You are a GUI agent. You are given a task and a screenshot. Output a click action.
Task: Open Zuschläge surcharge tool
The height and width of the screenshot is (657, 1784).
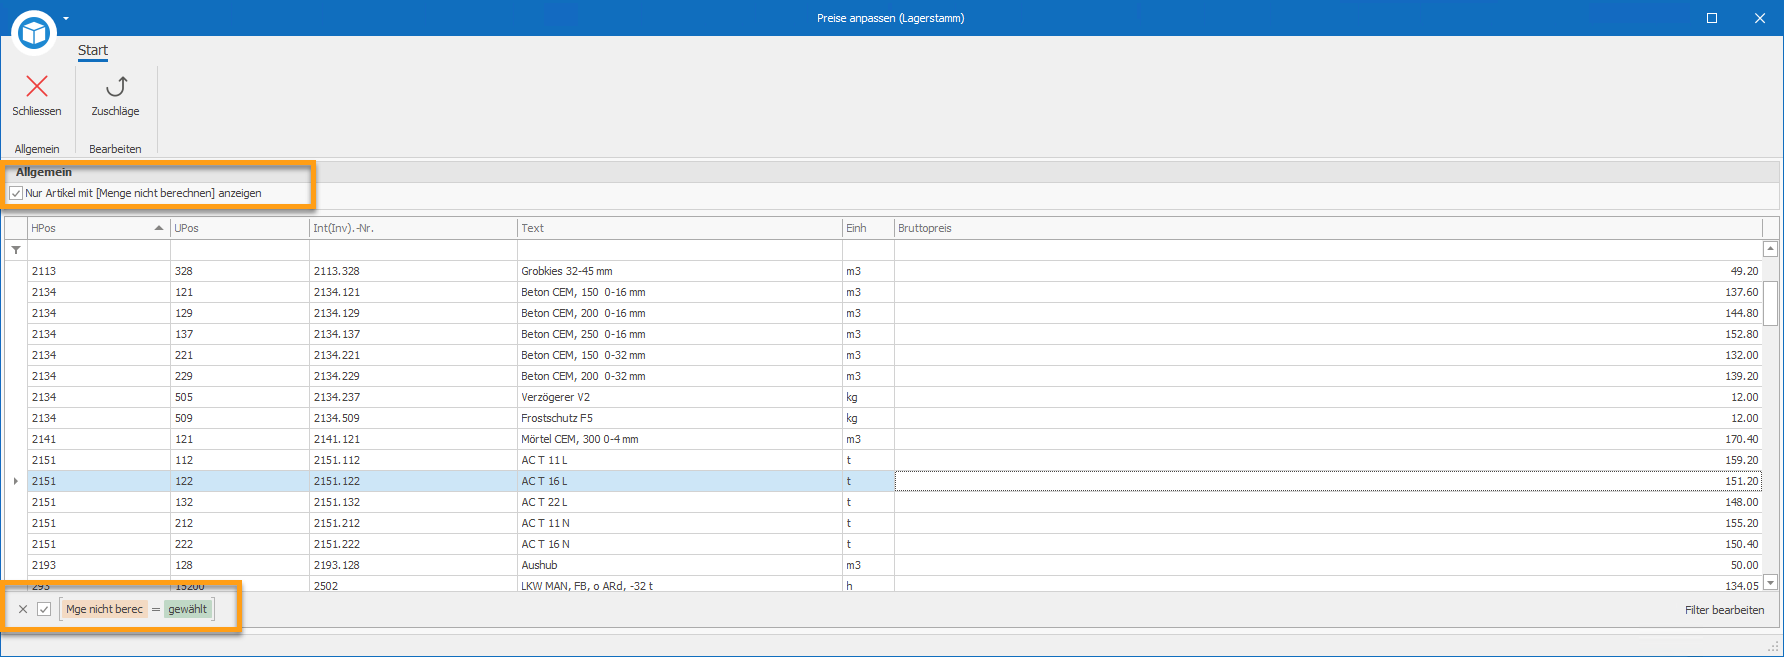tap(116, 96)
